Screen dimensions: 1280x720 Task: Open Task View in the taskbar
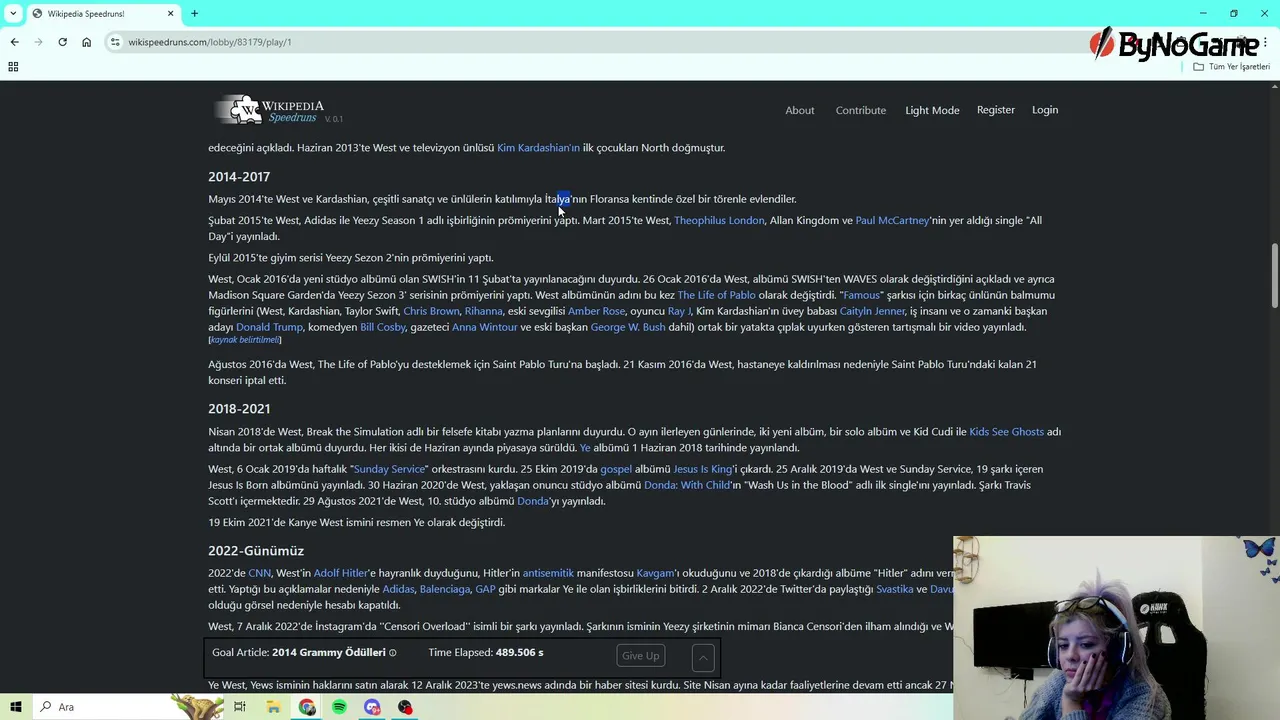pyautogui.click(x=240, y=707)
